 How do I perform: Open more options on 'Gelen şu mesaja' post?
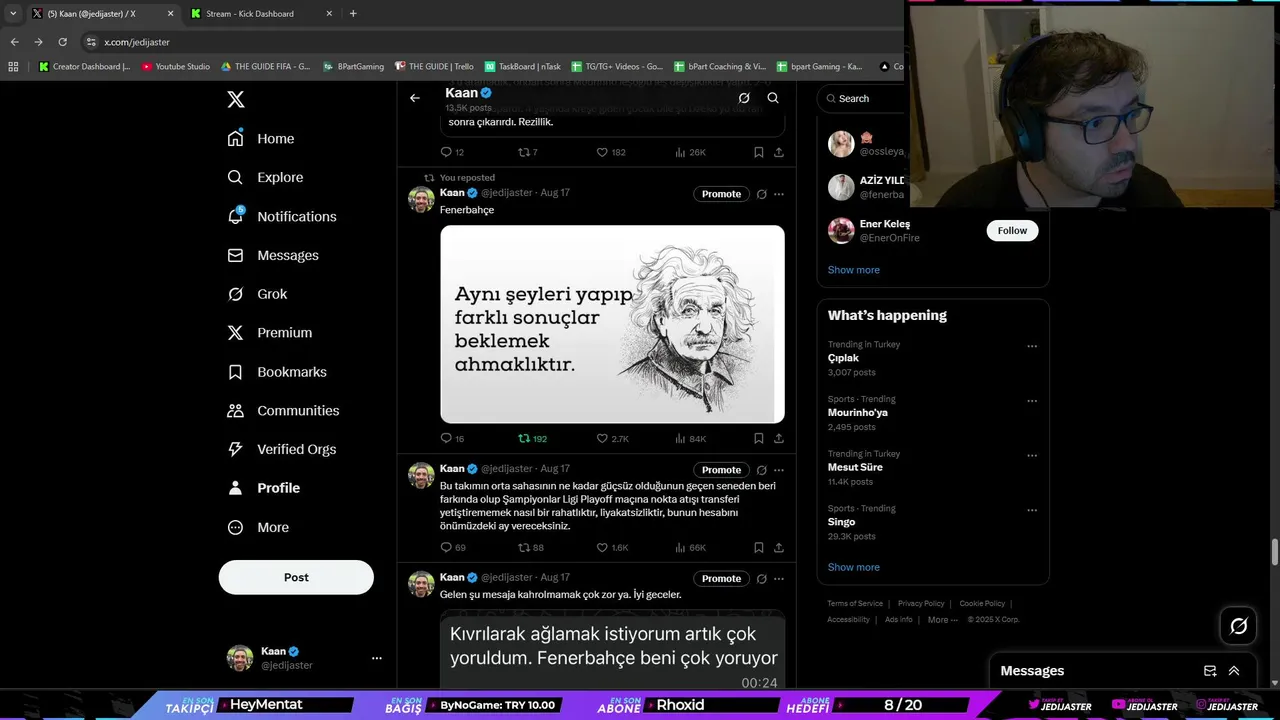(x=779, y=579)
